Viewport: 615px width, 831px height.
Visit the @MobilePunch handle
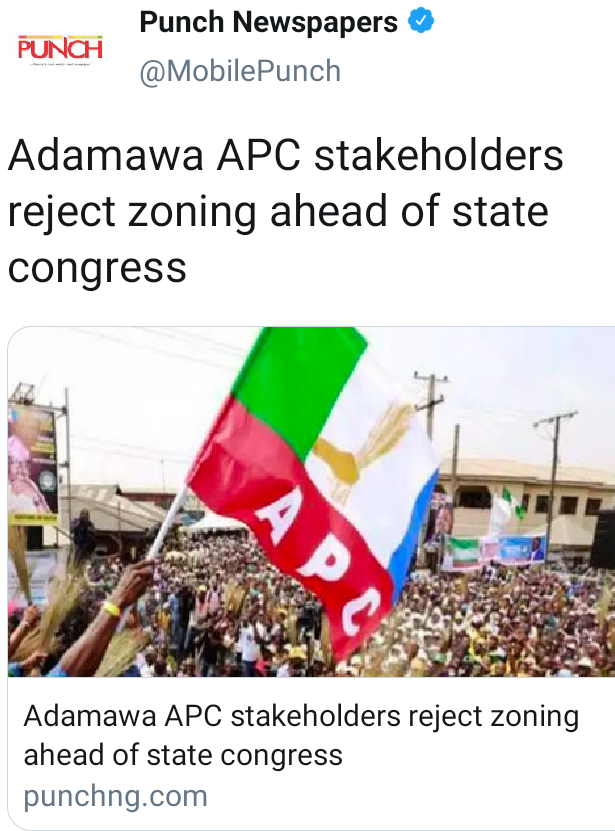click(240, 71)
